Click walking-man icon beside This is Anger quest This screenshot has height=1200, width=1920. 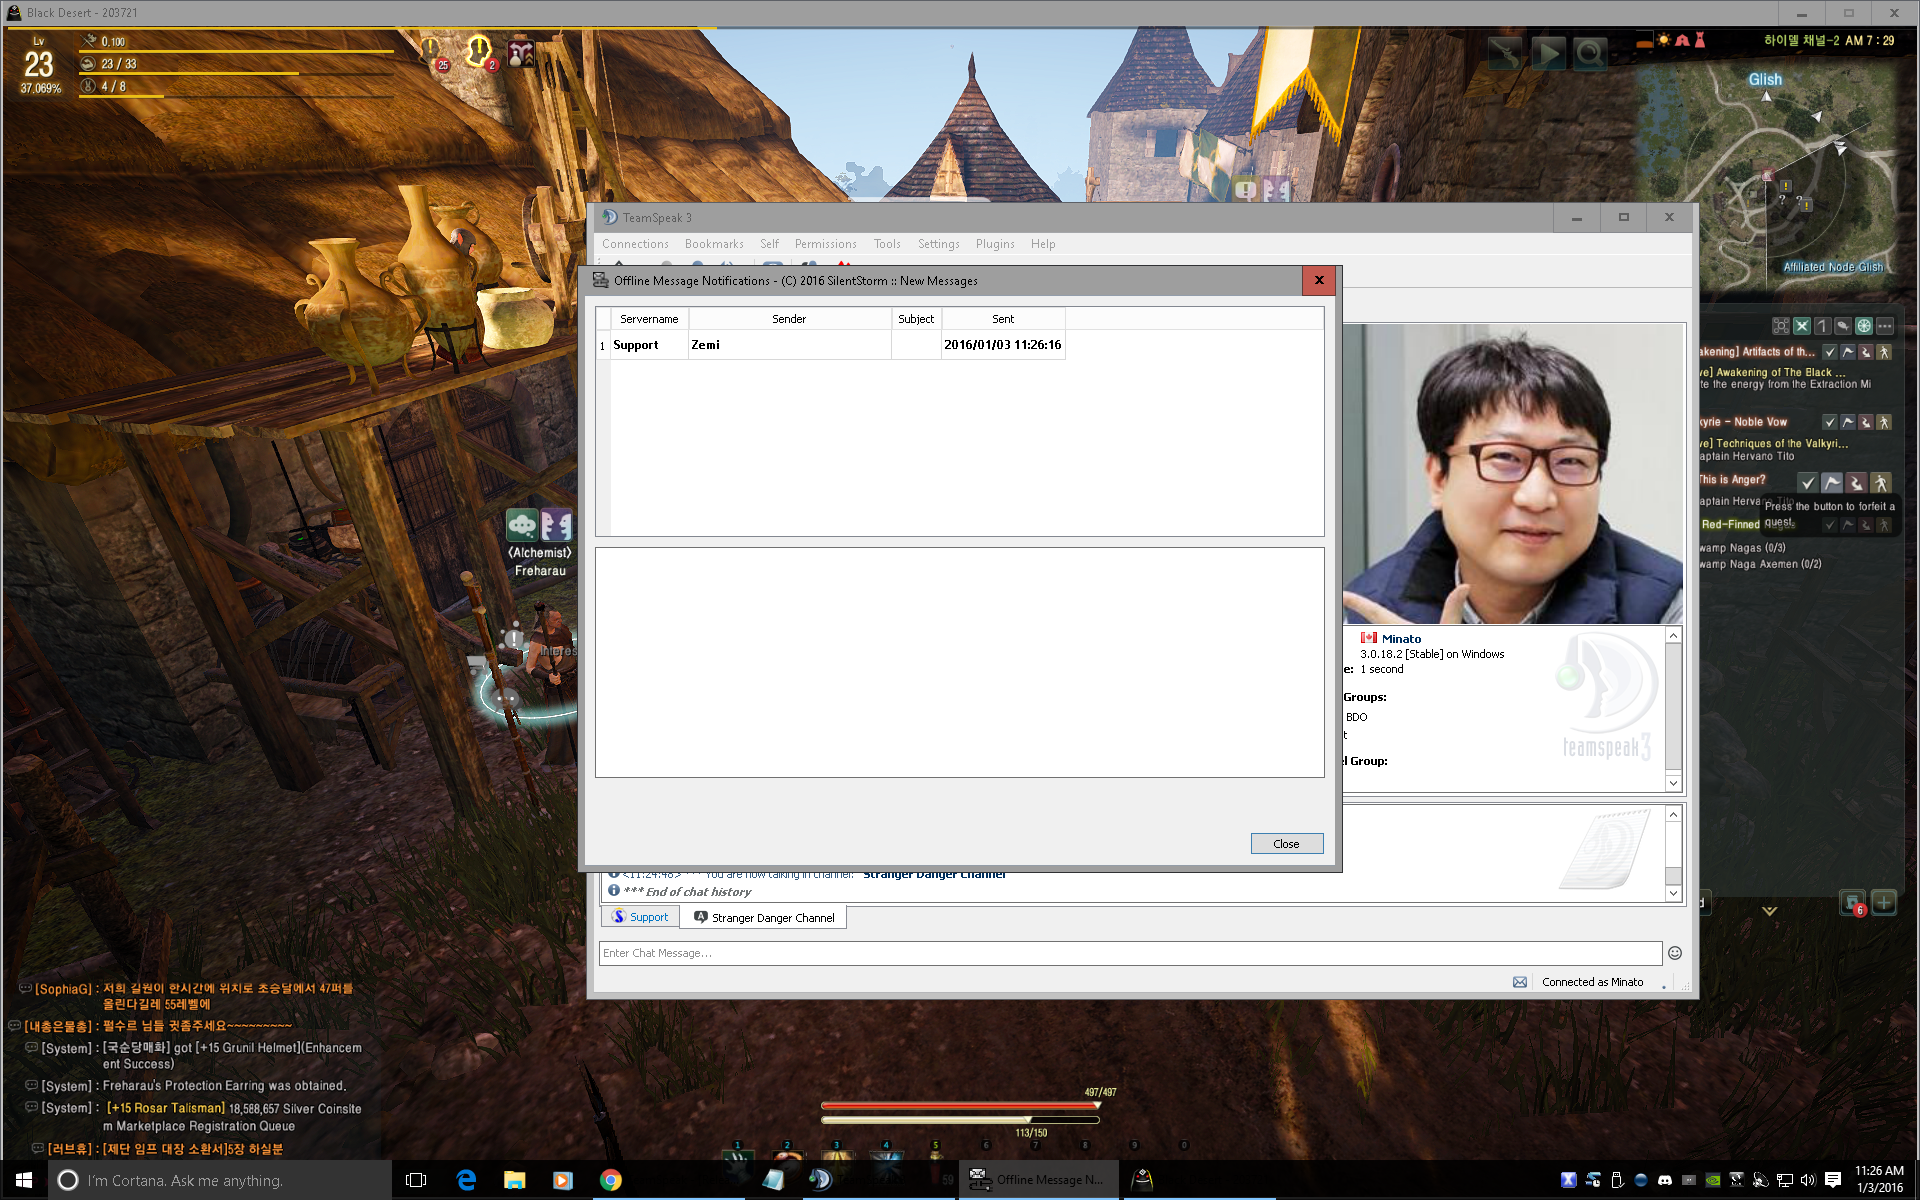coord(1881,483)
